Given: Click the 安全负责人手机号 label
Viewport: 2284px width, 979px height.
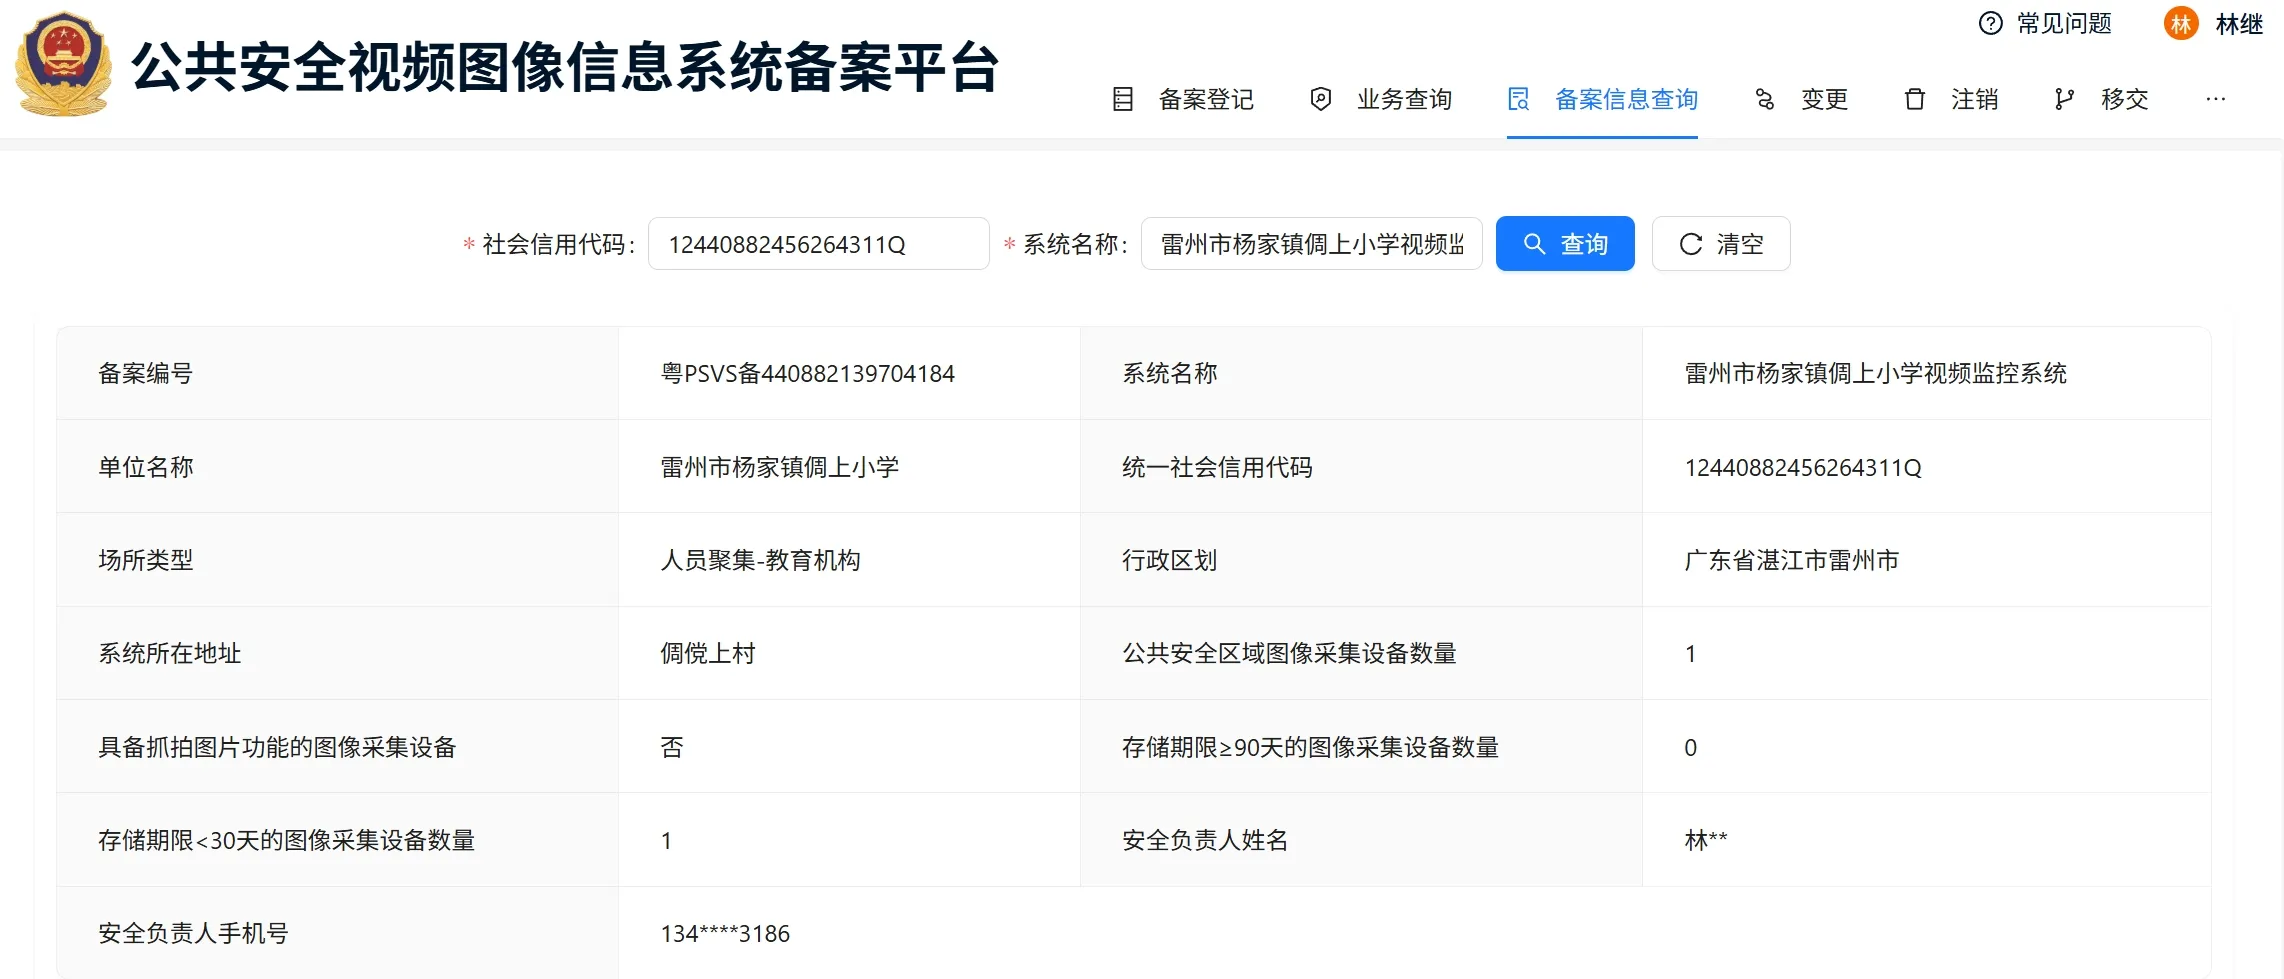Looking at the screenshot, I should tap(193, 933).
